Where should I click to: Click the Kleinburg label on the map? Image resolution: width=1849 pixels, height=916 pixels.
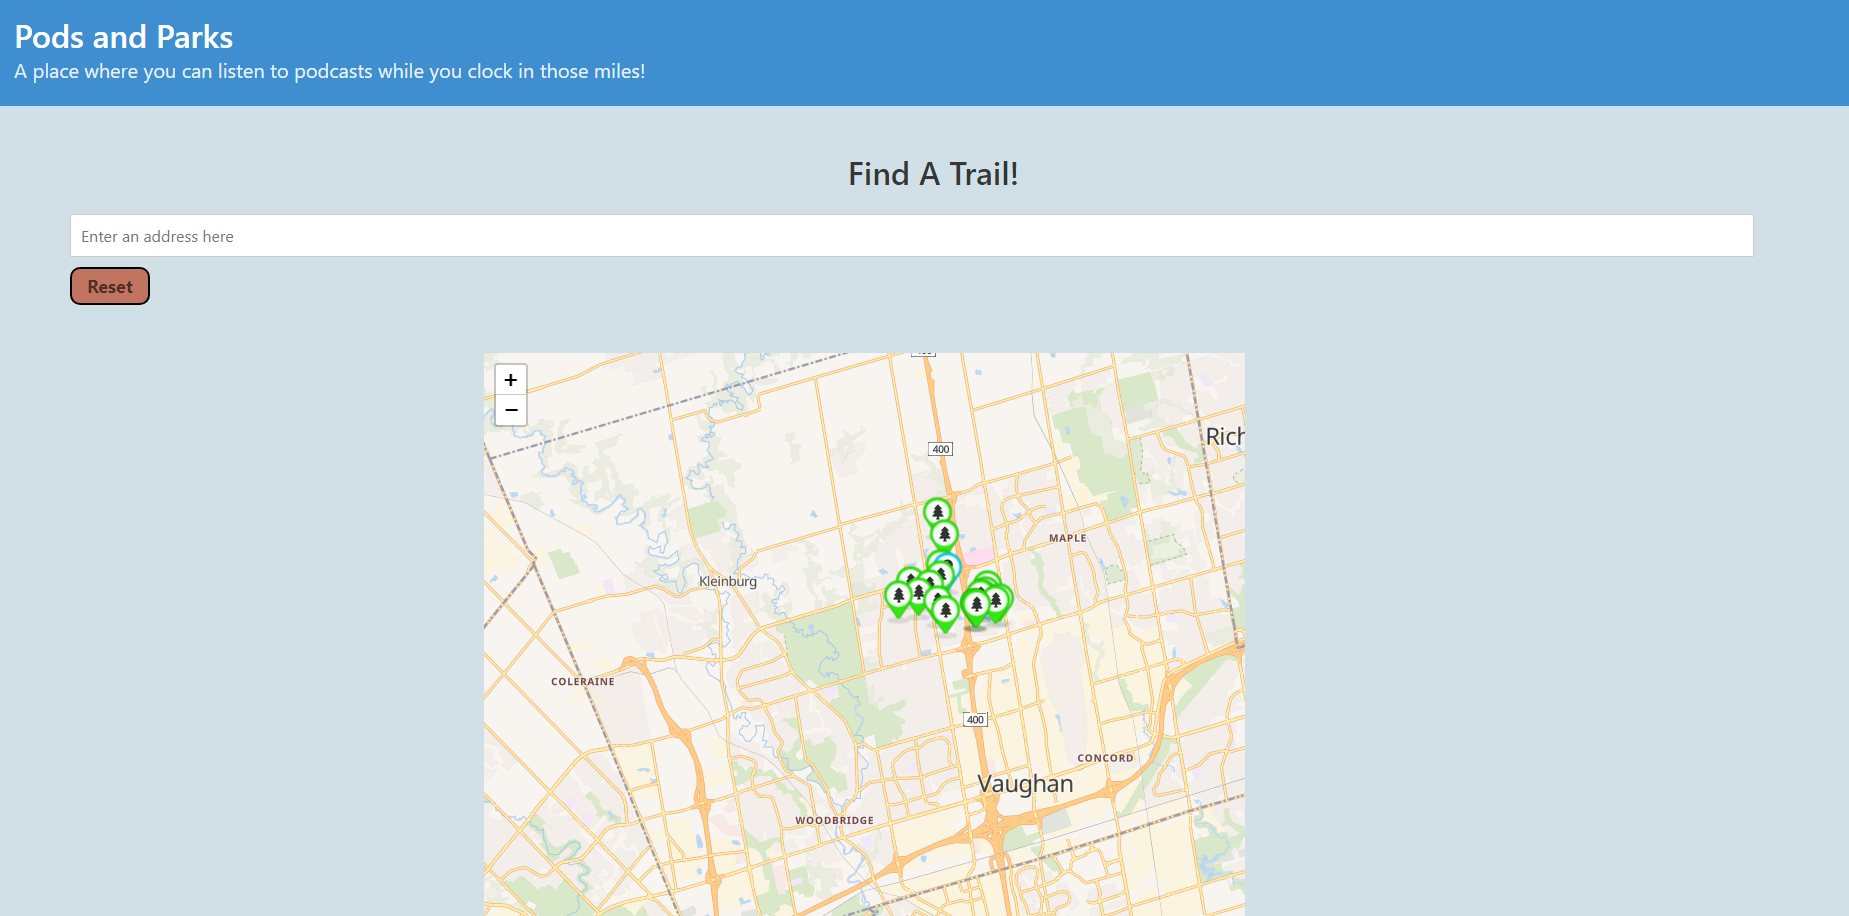727,581
